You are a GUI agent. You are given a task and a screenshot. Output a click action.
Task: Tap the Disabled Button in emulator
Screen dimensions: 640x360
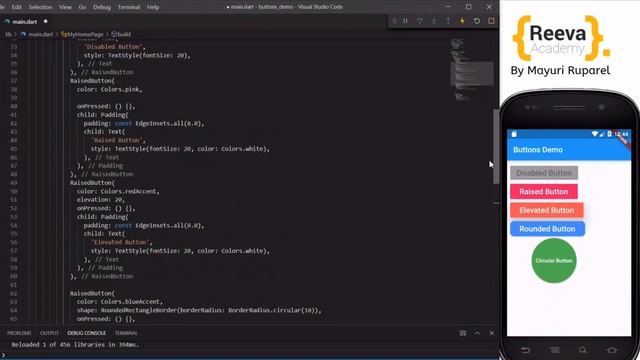point(544,173)
